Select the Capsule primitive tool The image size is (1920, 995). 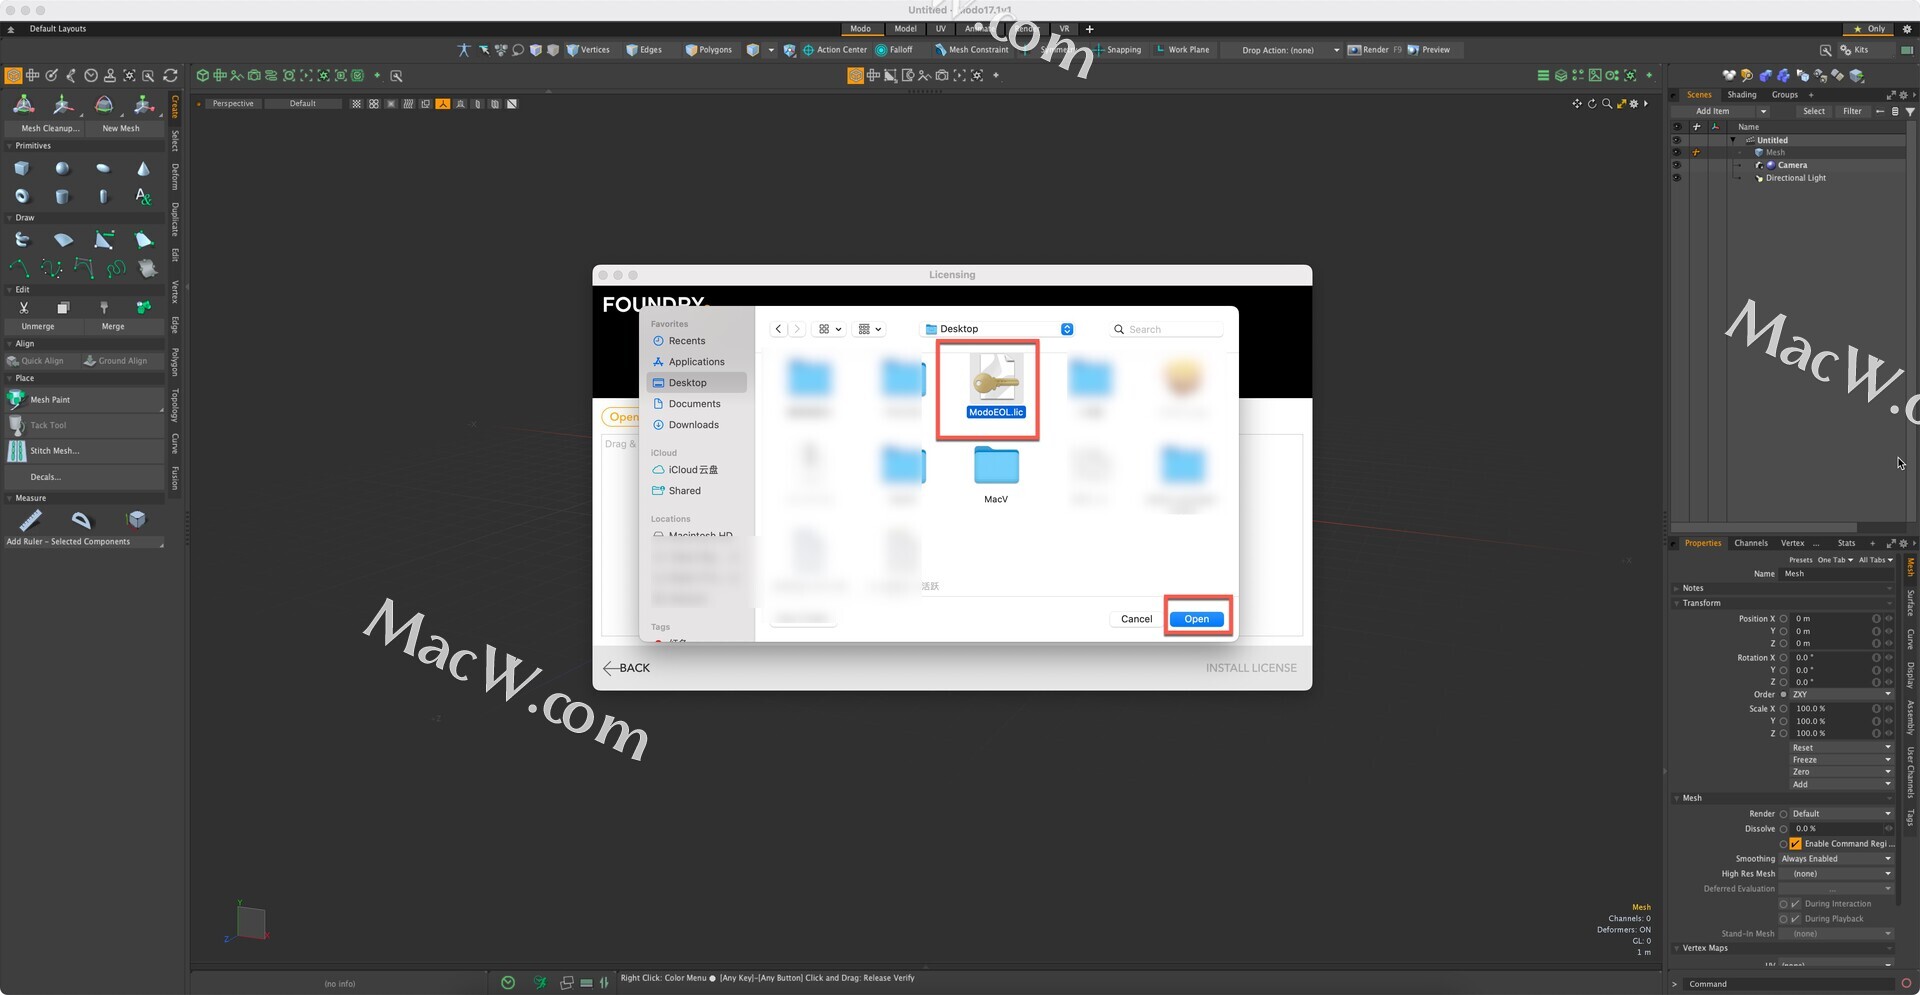103,196
